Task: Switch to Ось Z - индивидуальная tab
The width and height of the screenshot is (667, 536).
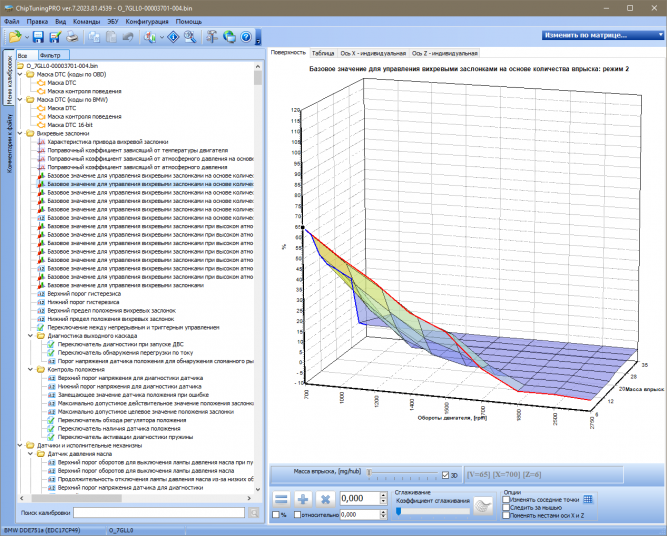Action: click(x=445, y=53)
